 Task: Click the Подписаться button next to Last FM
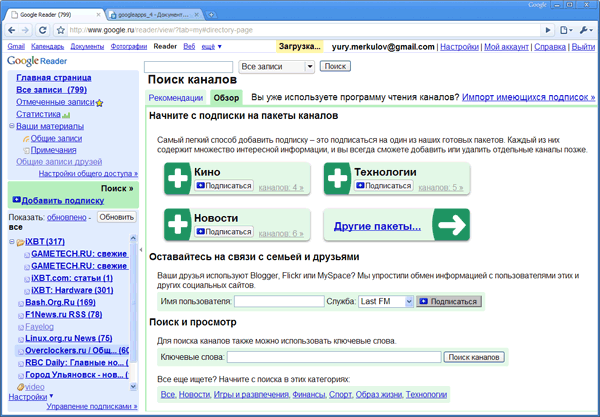point(449,301)
